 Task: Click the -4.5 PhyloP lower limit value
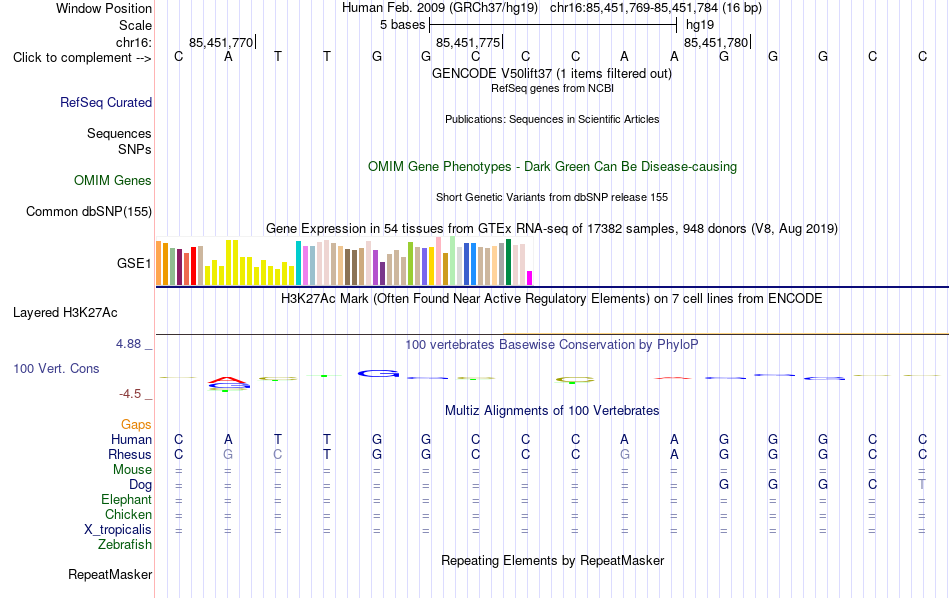tap(130, 394)
